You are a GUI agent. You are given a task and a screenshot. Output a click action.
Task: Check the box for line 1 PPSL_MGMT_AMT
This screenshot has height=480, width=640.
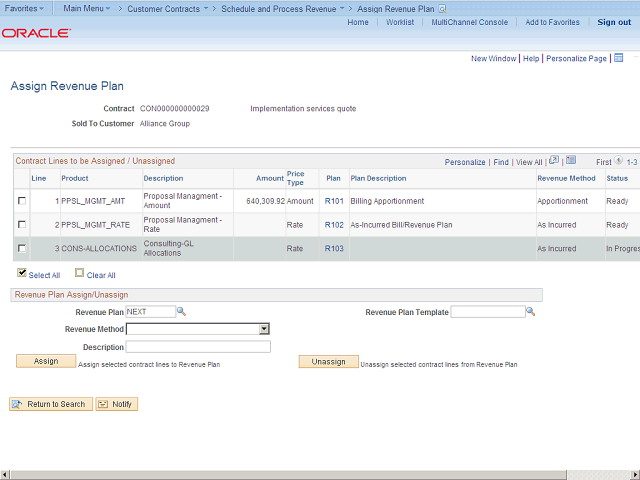22,201
